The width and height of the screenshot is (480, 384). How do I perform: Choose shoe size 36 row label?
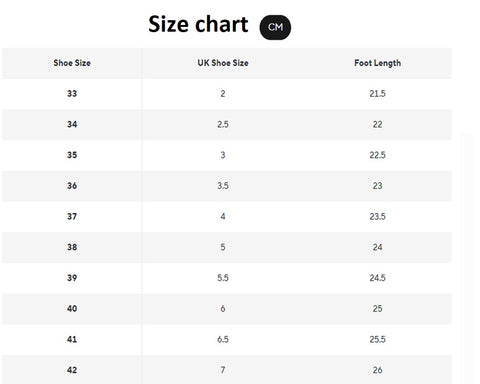coord(72,186)
